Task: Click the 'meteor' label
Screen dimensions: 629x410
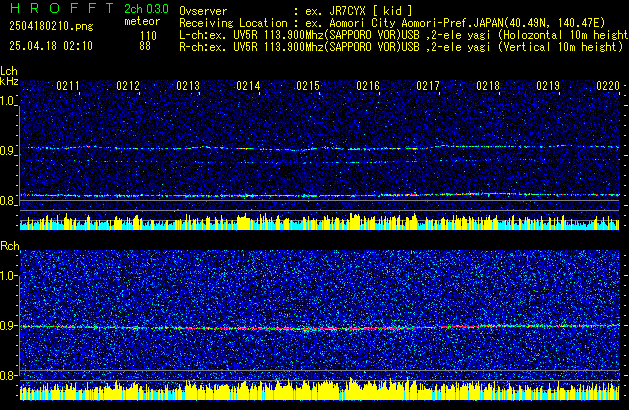Action: (142, 21)
